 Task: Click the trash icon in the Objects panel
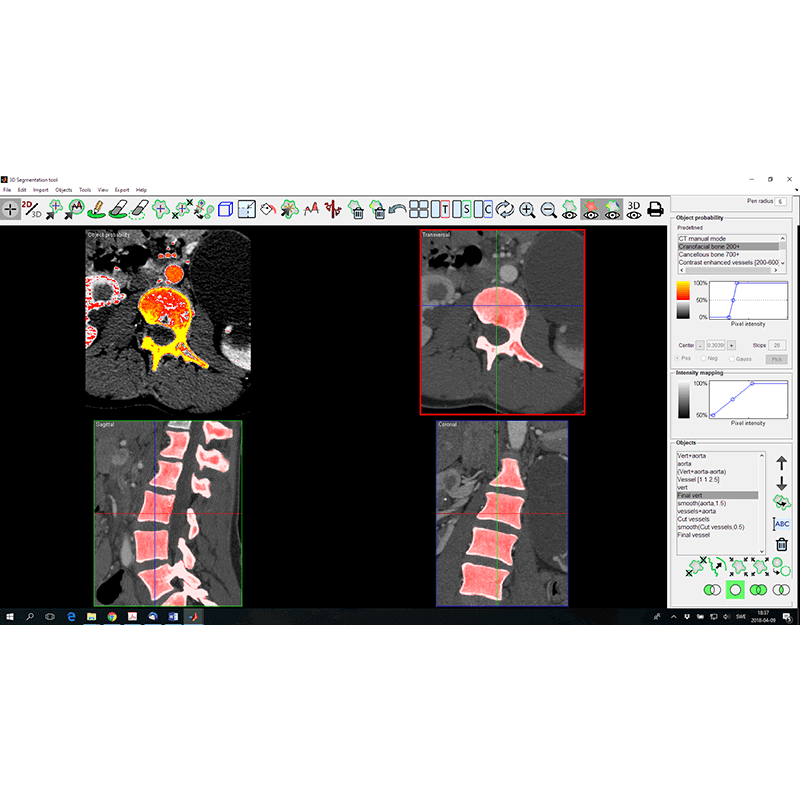point(781,544)
